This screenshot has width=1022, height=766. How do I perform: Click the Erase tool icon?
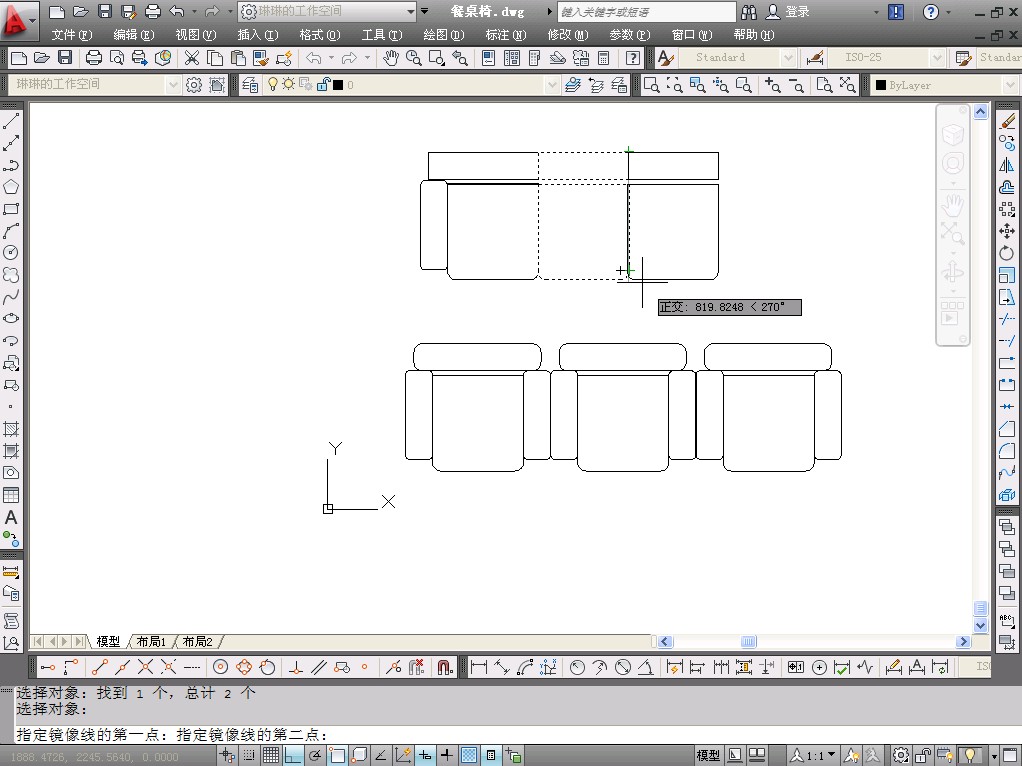(1007, 122)
